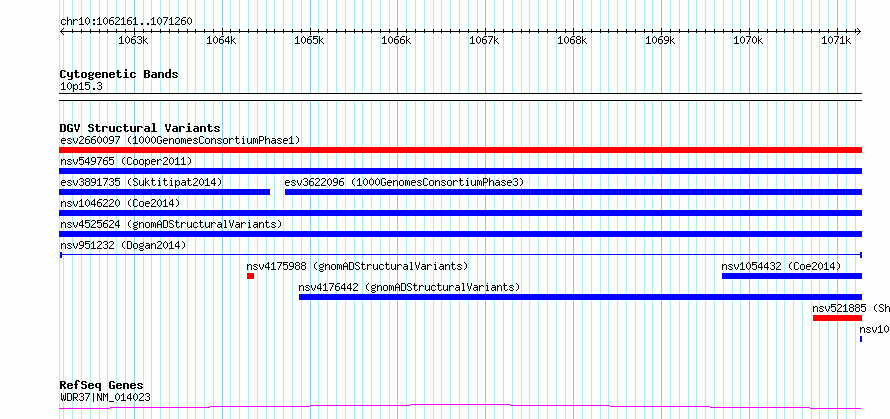Click the small red nsv4175988 variant block
Image resolution: width=890 pixels, height=419 pixels.
coord(250,276)
